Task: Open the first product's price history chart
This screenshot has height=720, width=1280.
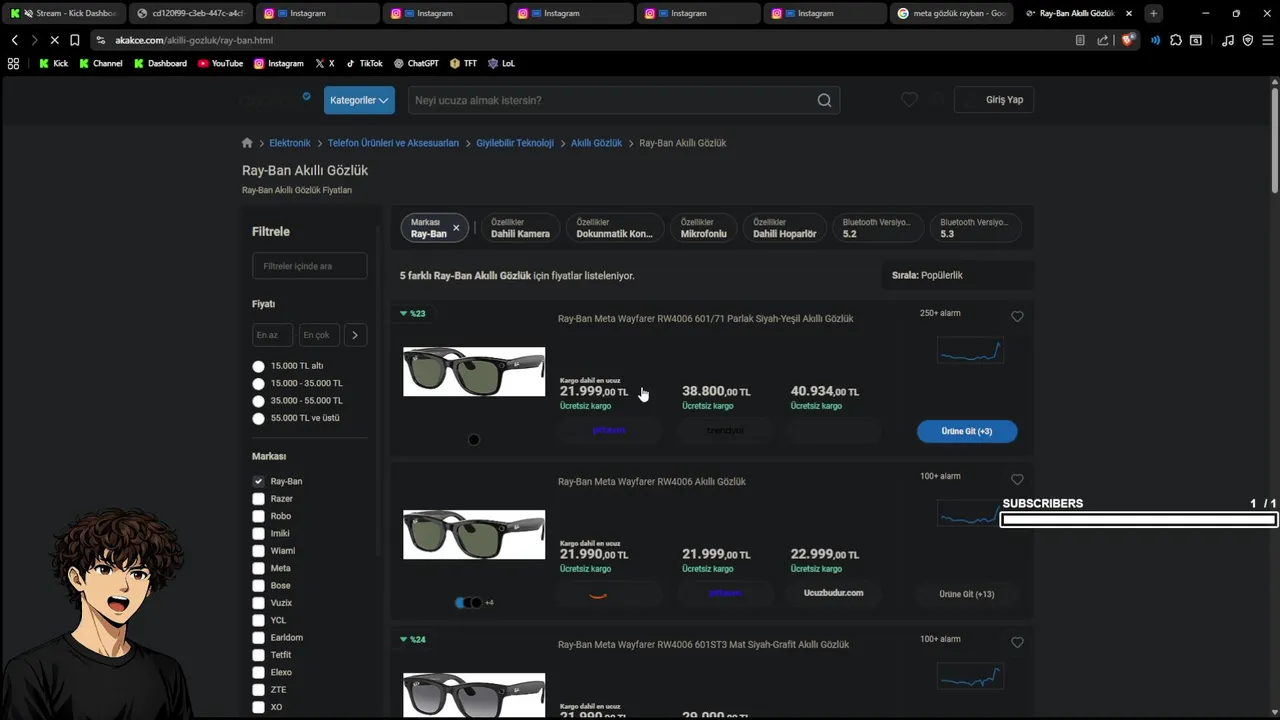Action: 970,350
